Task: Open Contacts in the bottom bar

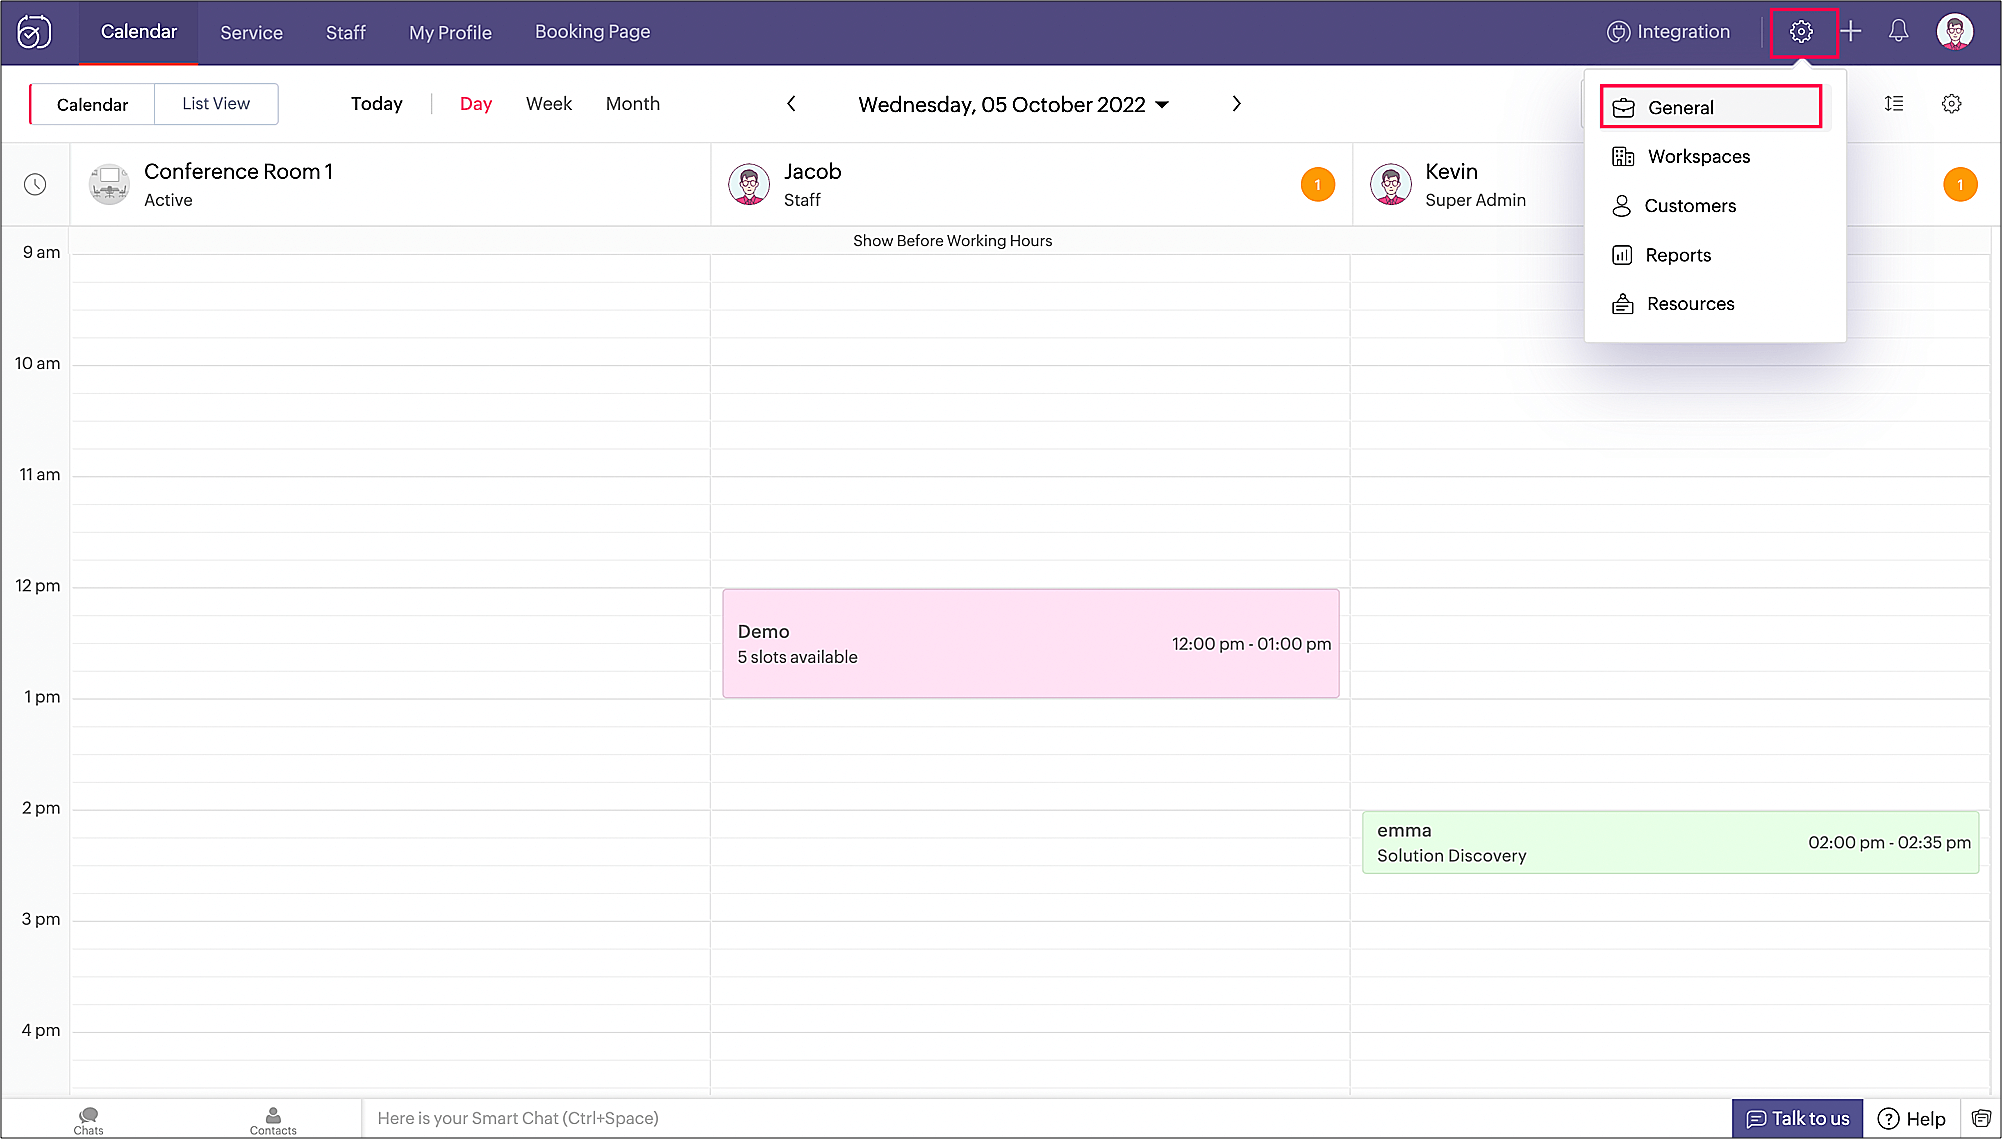Action: coord(273,1119)
